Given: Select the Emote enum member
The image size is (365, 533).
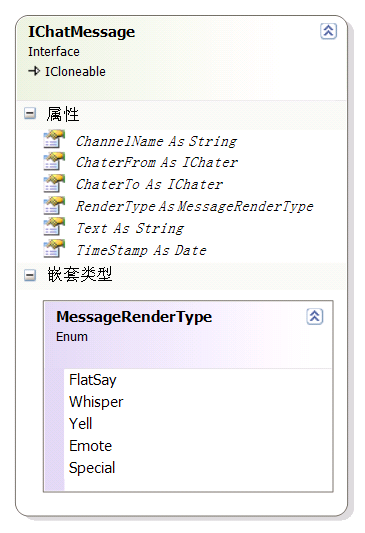Looking at the screenshot, I should 90,446.
